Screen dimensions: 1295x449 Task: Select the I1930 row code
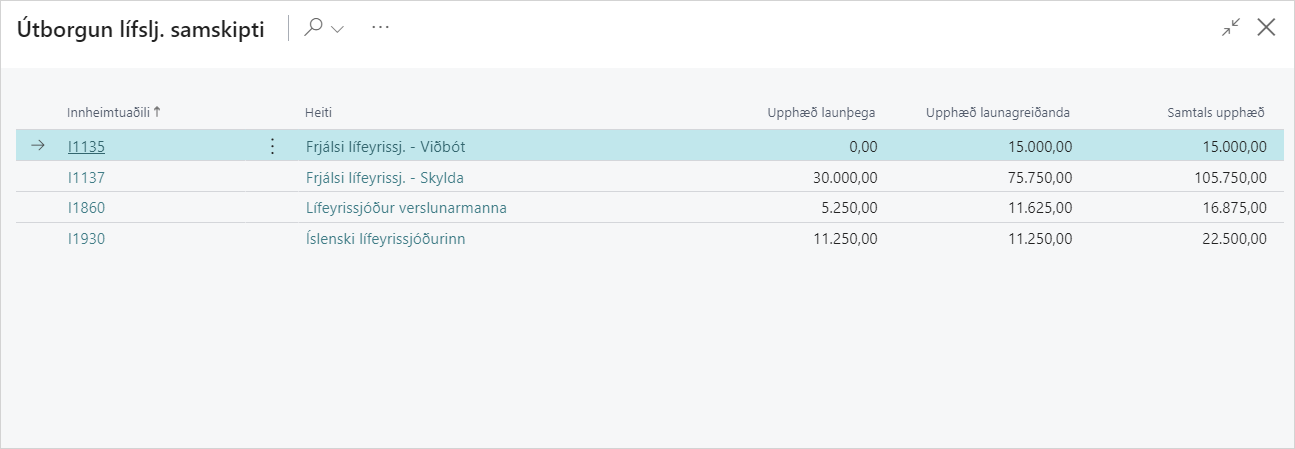86,238
